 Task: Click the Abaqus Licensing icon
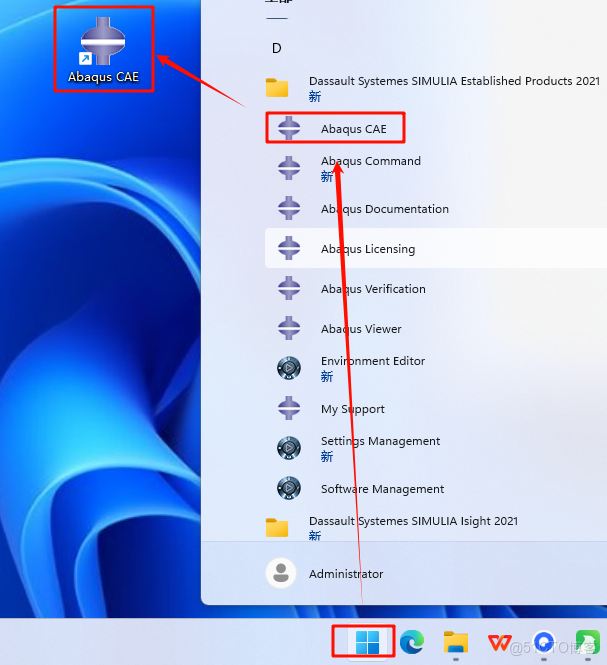tap(289, 248)
